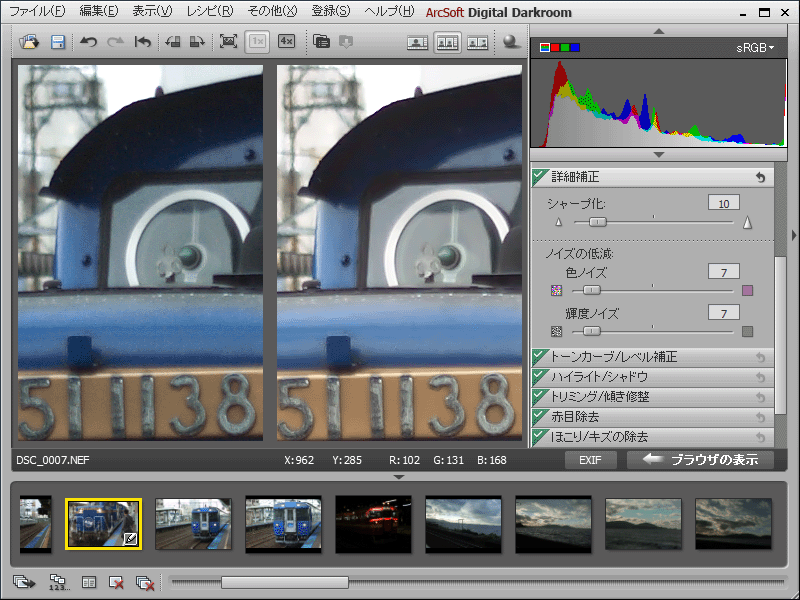800x600 pixels.
Task: Click the open file folder icon
Action: pyautogui.click(x=29, y=42)
